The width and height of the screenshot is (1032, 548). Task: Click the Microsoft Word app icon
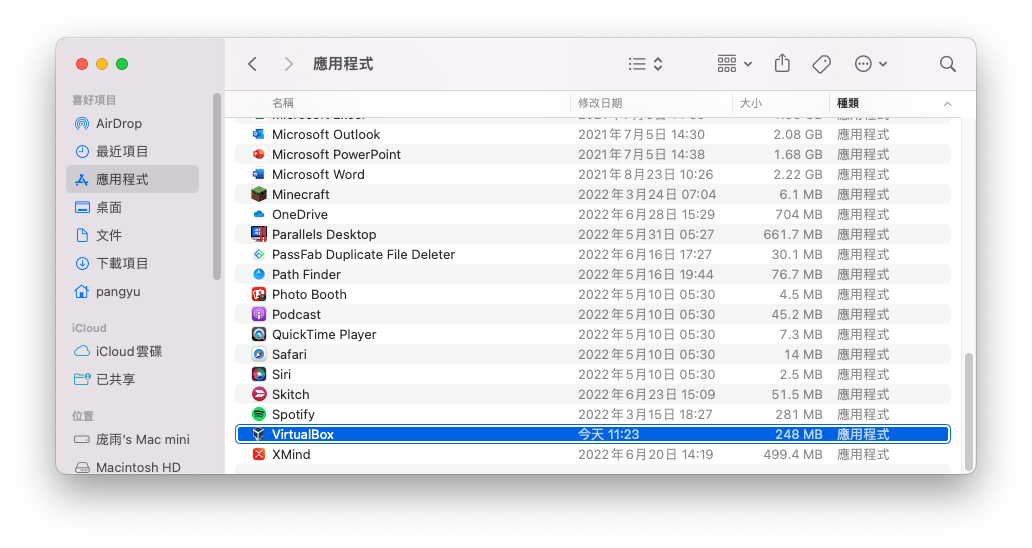(259, 174)
